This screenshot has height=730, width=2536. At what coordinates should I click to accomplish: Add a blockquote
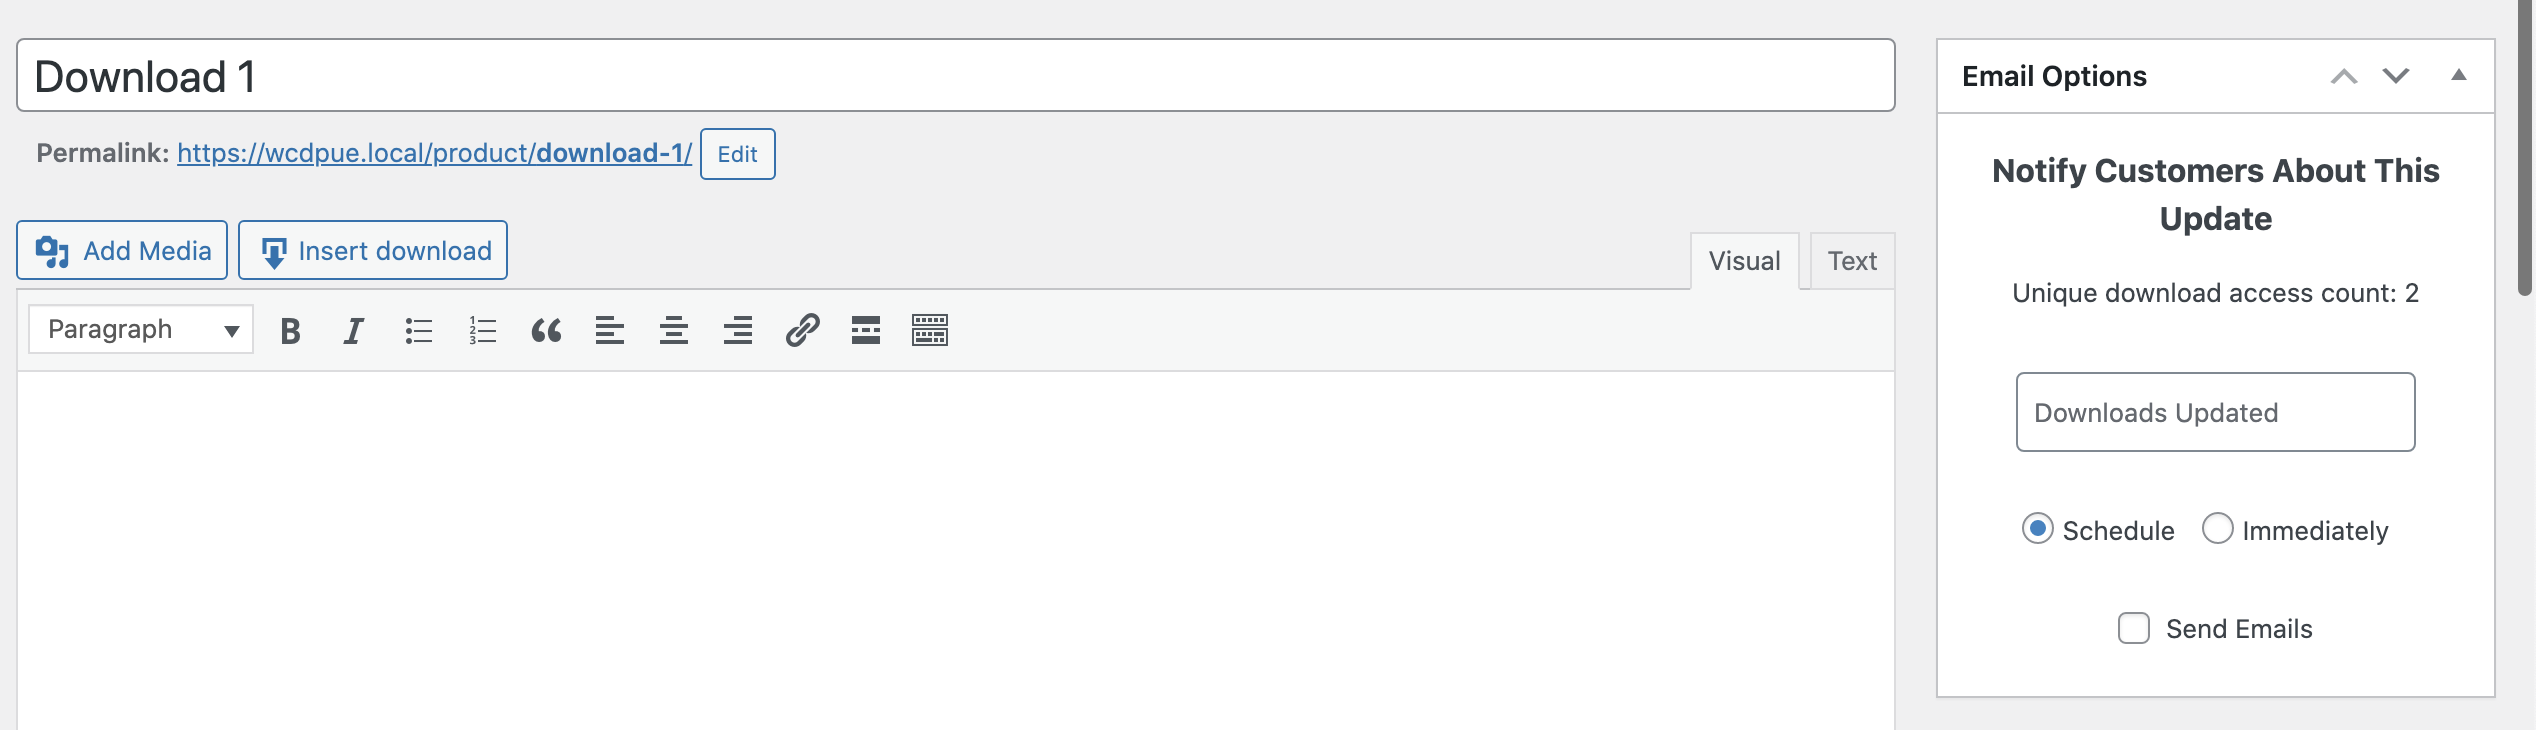[546, 330]
